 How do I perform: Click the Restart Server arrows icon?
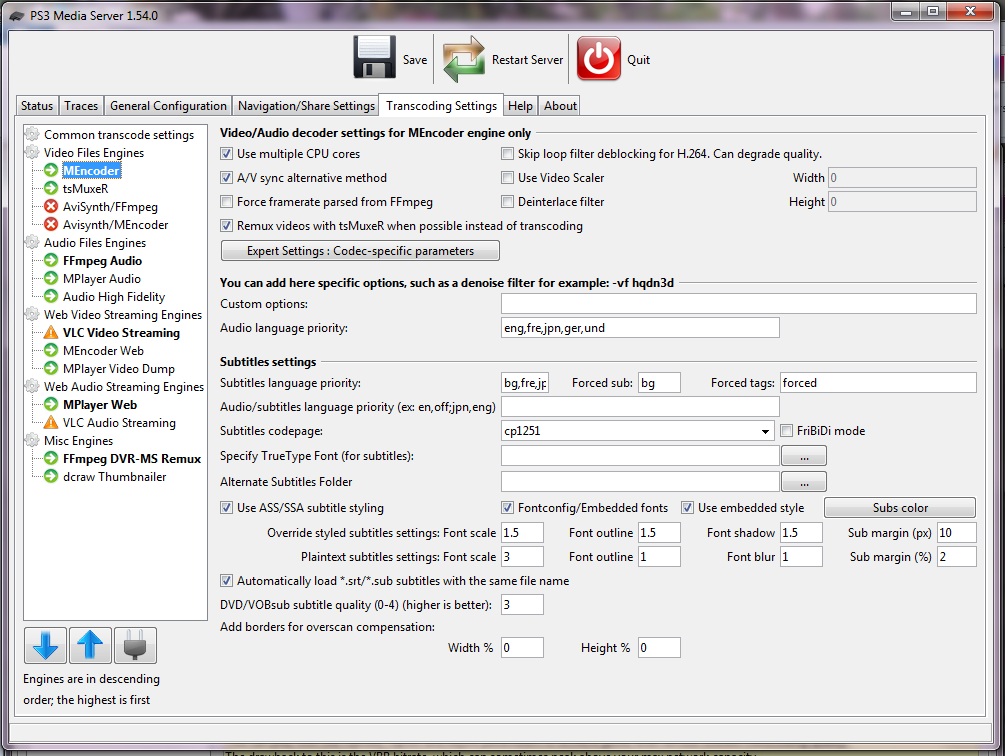click(464, 59)
